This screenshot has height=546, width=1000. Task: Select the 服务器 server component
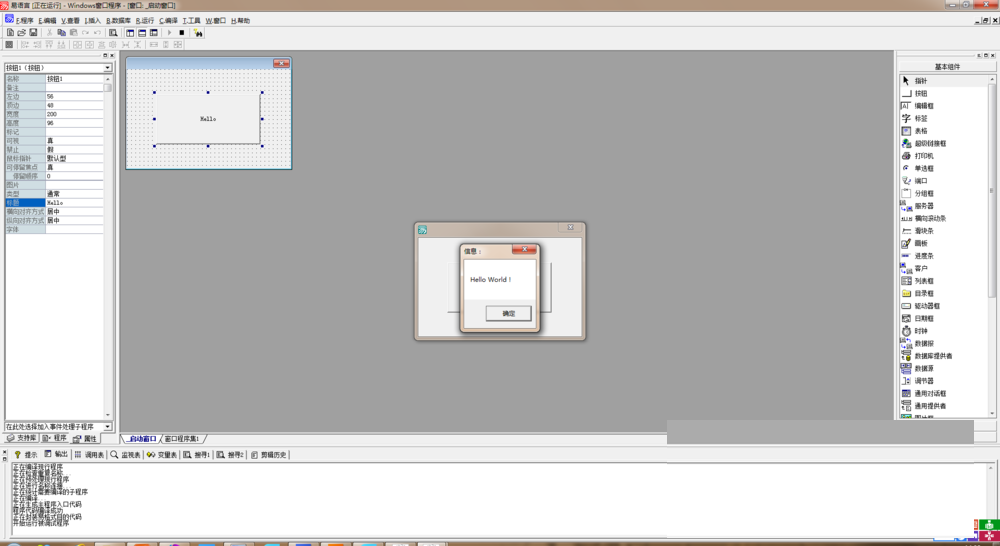(x=945, y=206)
